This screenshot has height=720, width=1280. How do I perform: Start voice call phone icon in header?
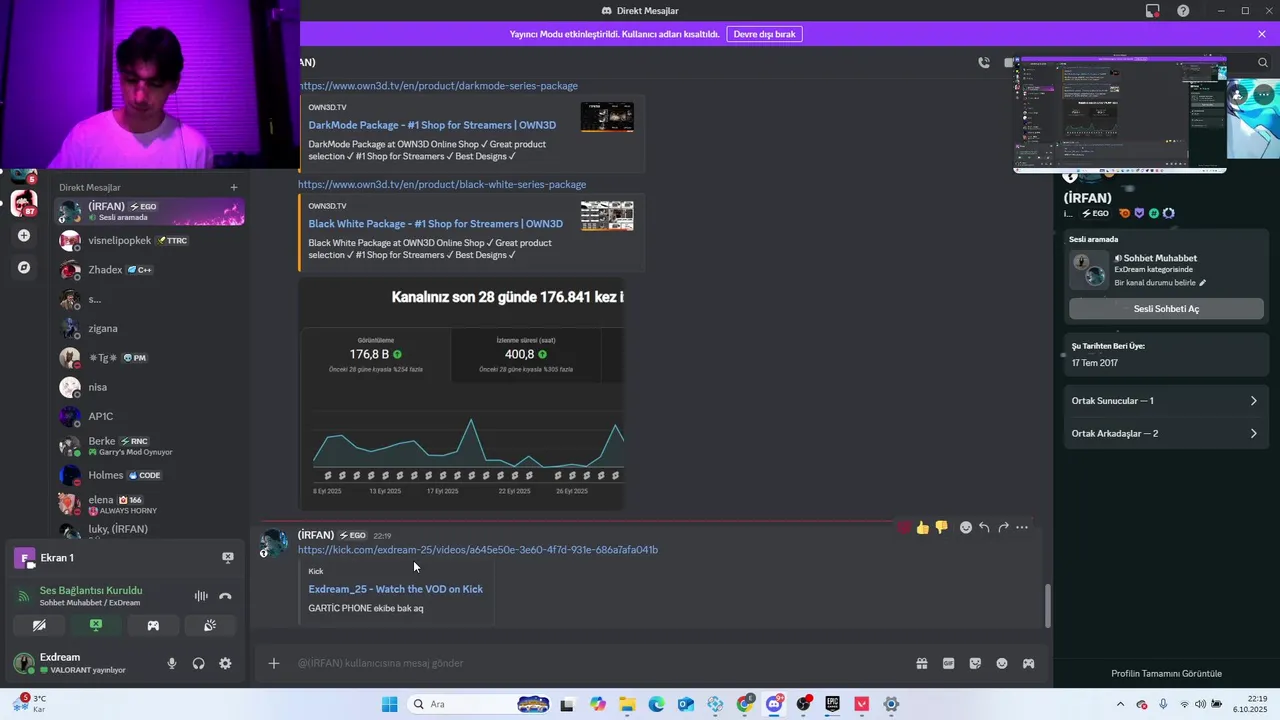click(984, 62)
